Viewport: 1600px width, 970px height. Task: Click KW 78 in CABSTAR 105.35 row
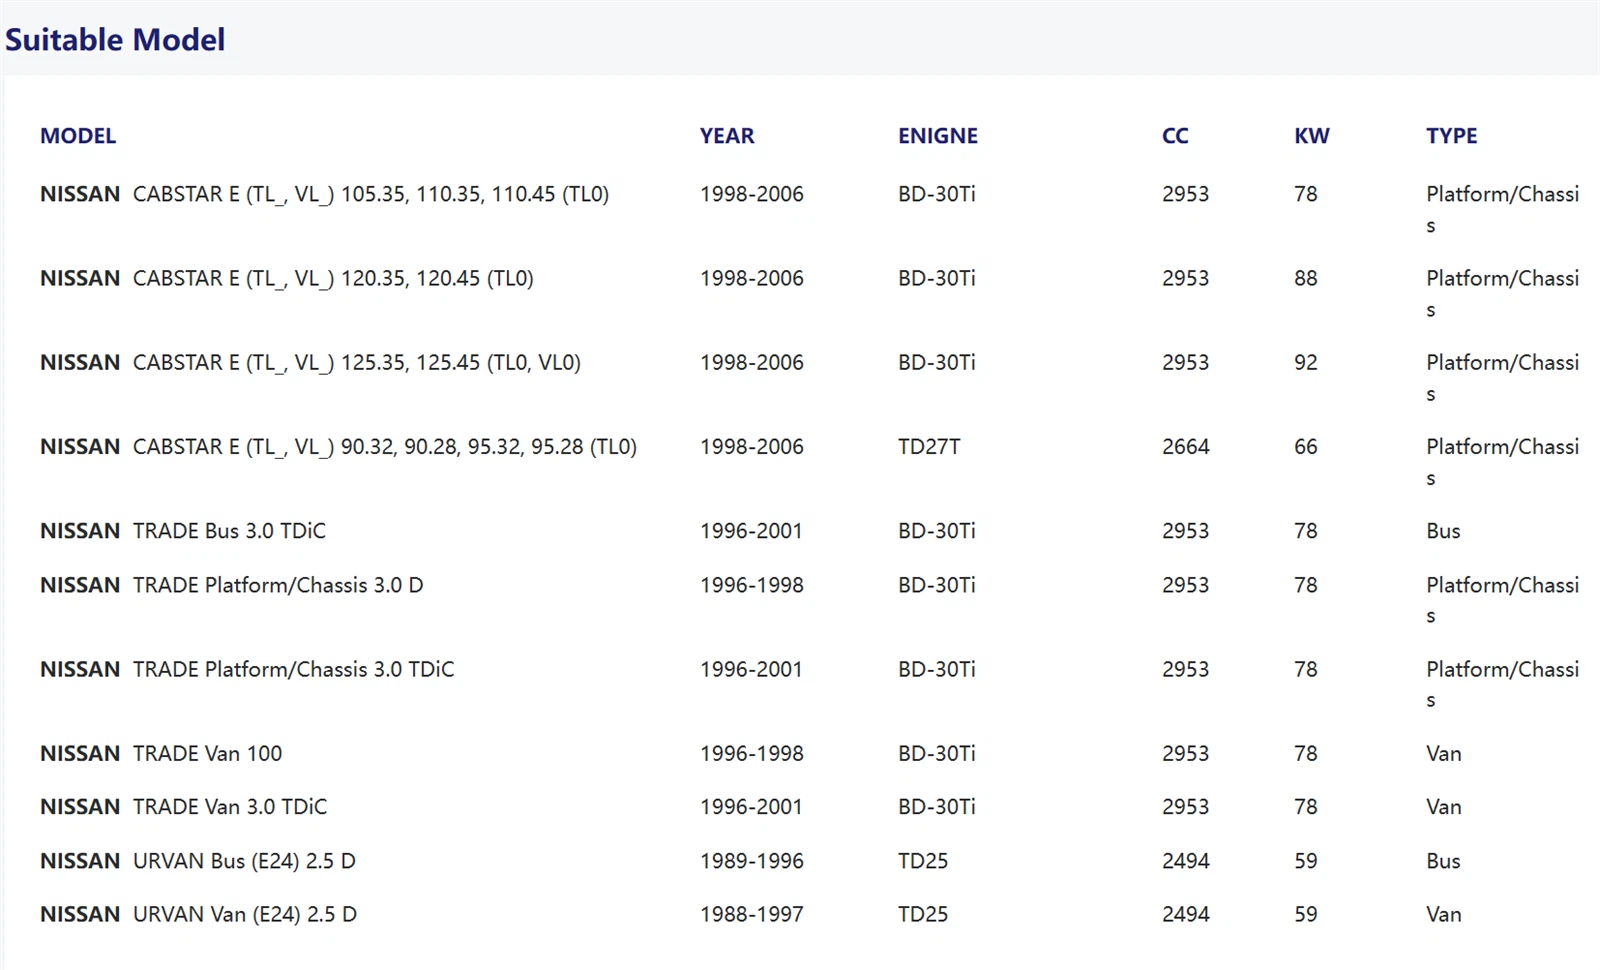tap(1306, 194)
